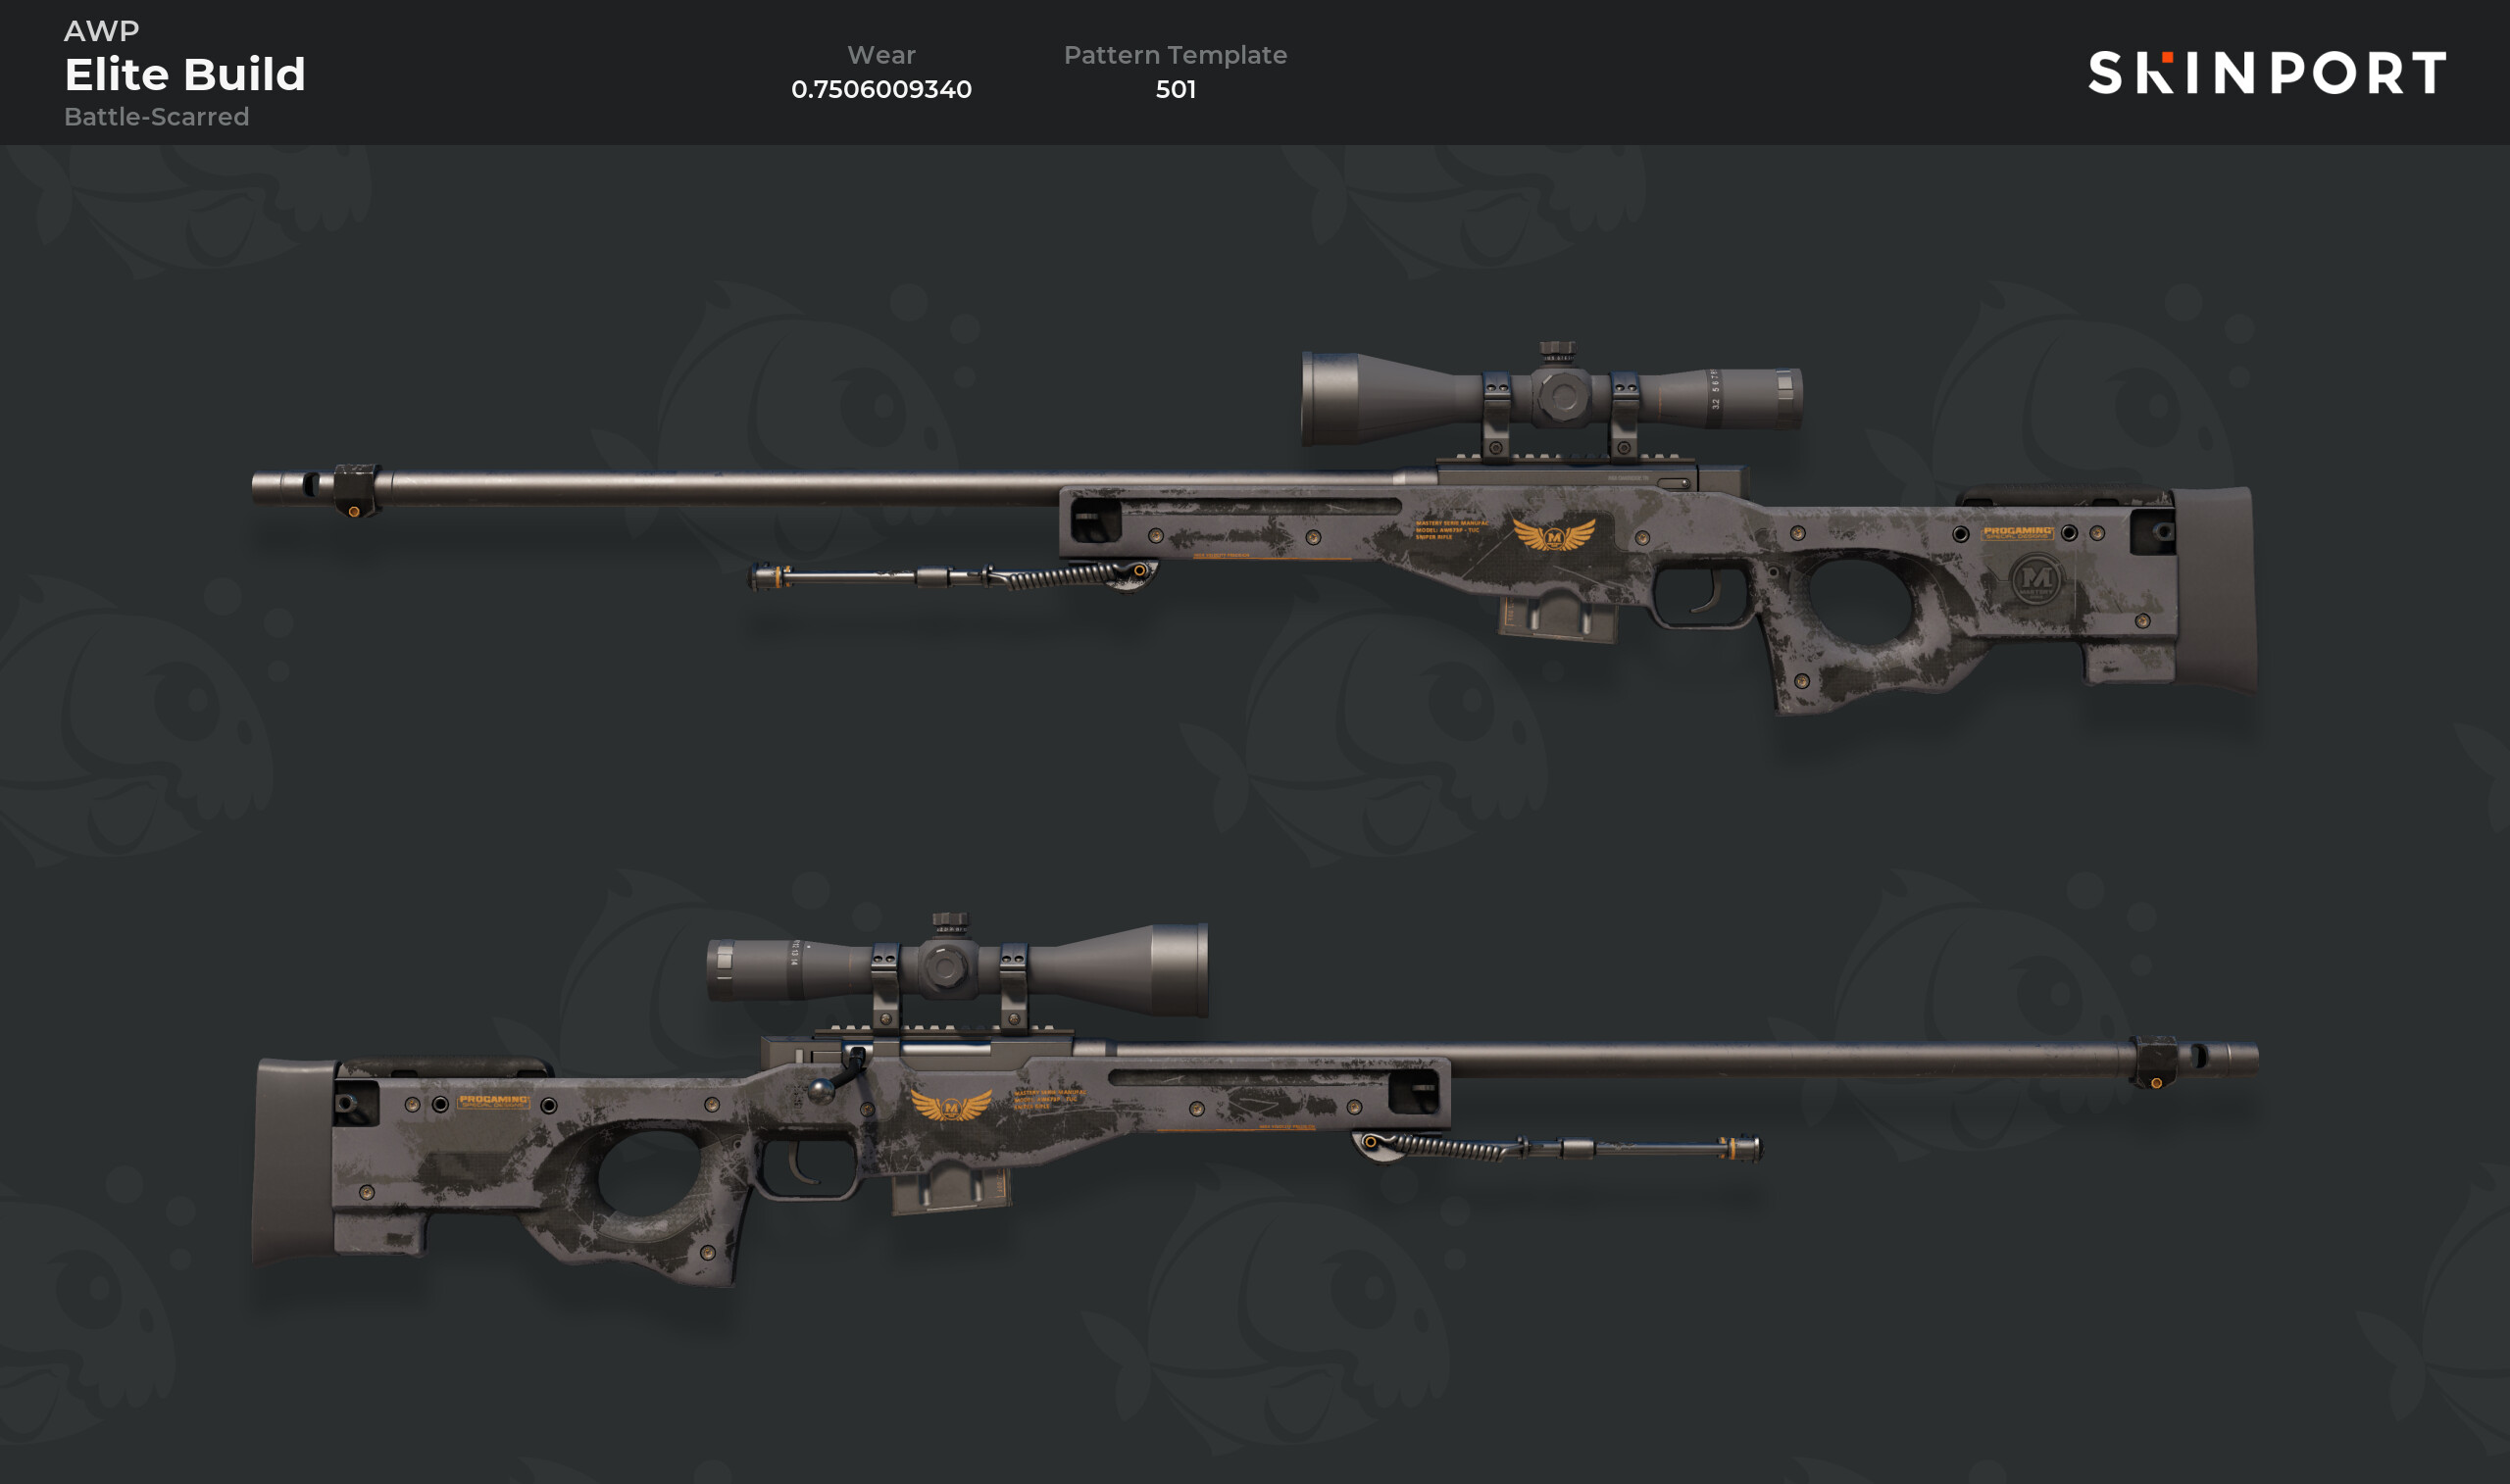Click the folded bipod under upper rifle
The image size is (2510, 1484).
tap(952, 576)
